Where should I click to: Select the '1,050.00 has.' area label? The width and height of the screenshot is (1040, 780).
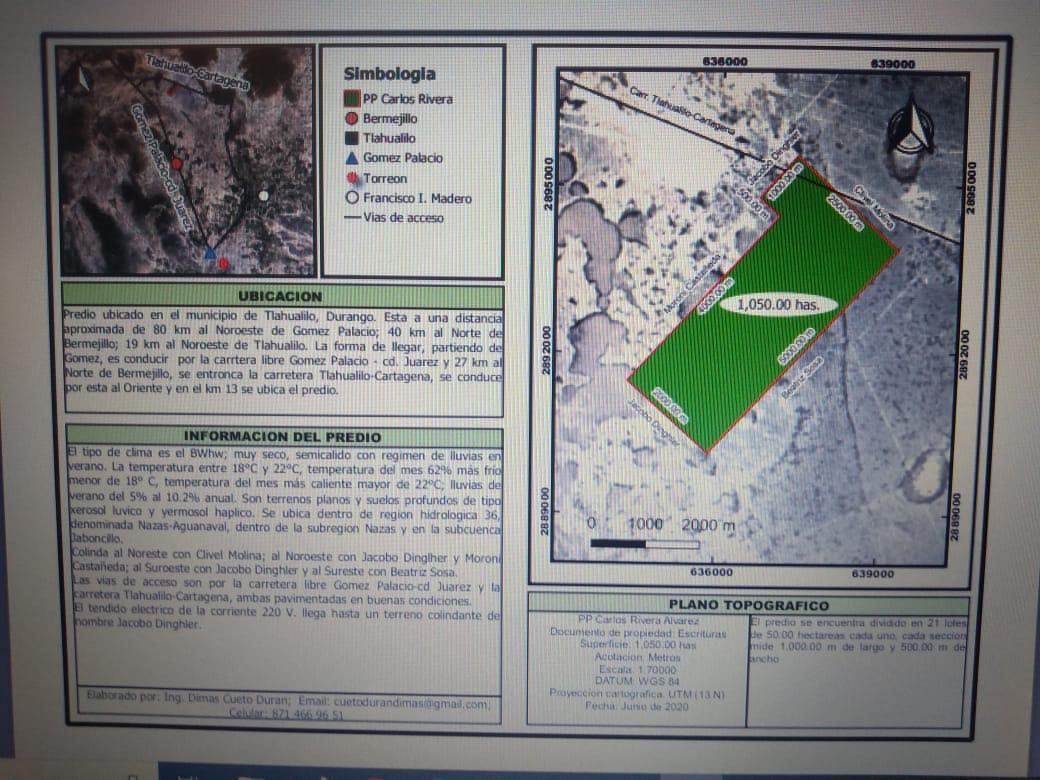(778, 304)
